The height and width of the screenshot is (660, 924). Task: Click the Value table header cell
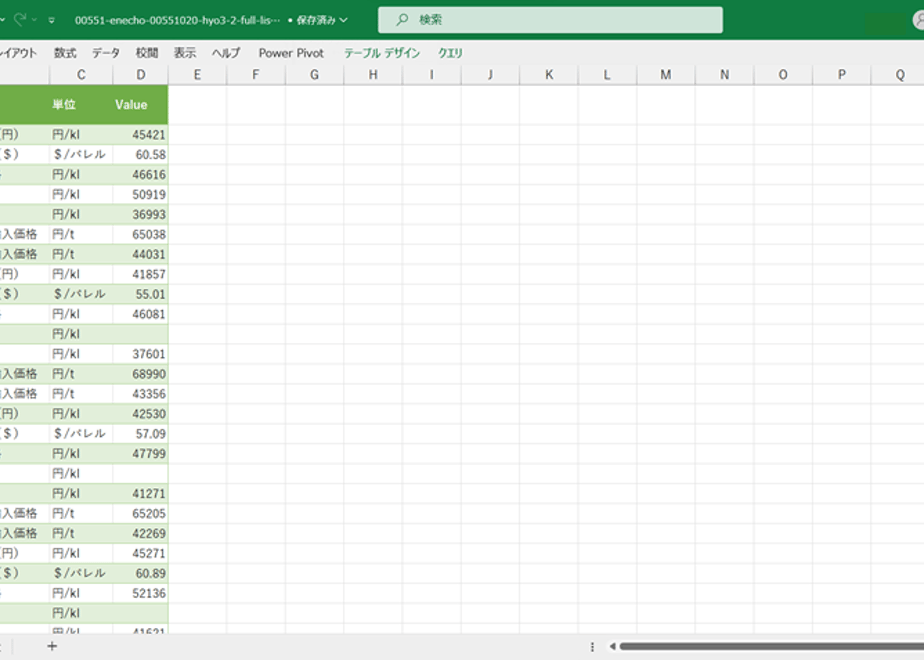click(140, 105)
